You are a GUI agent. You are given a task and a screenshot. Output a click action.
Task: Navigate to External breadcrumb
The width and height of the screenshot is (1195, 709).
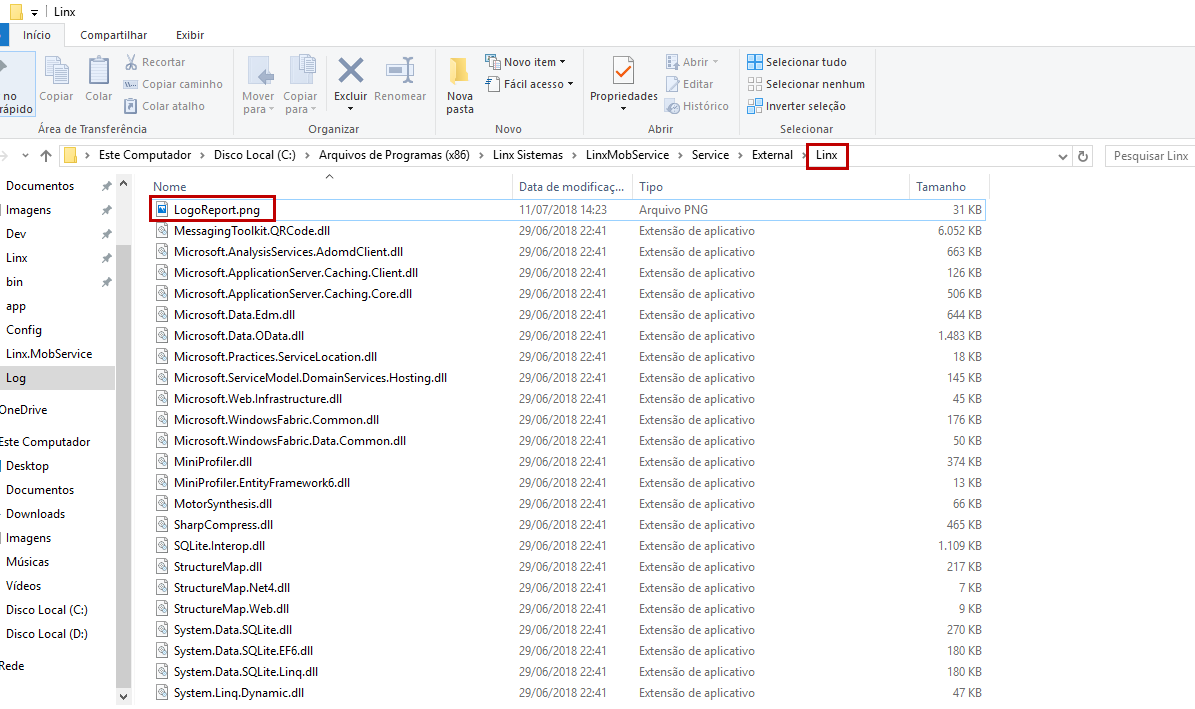(x=772, y=155)
